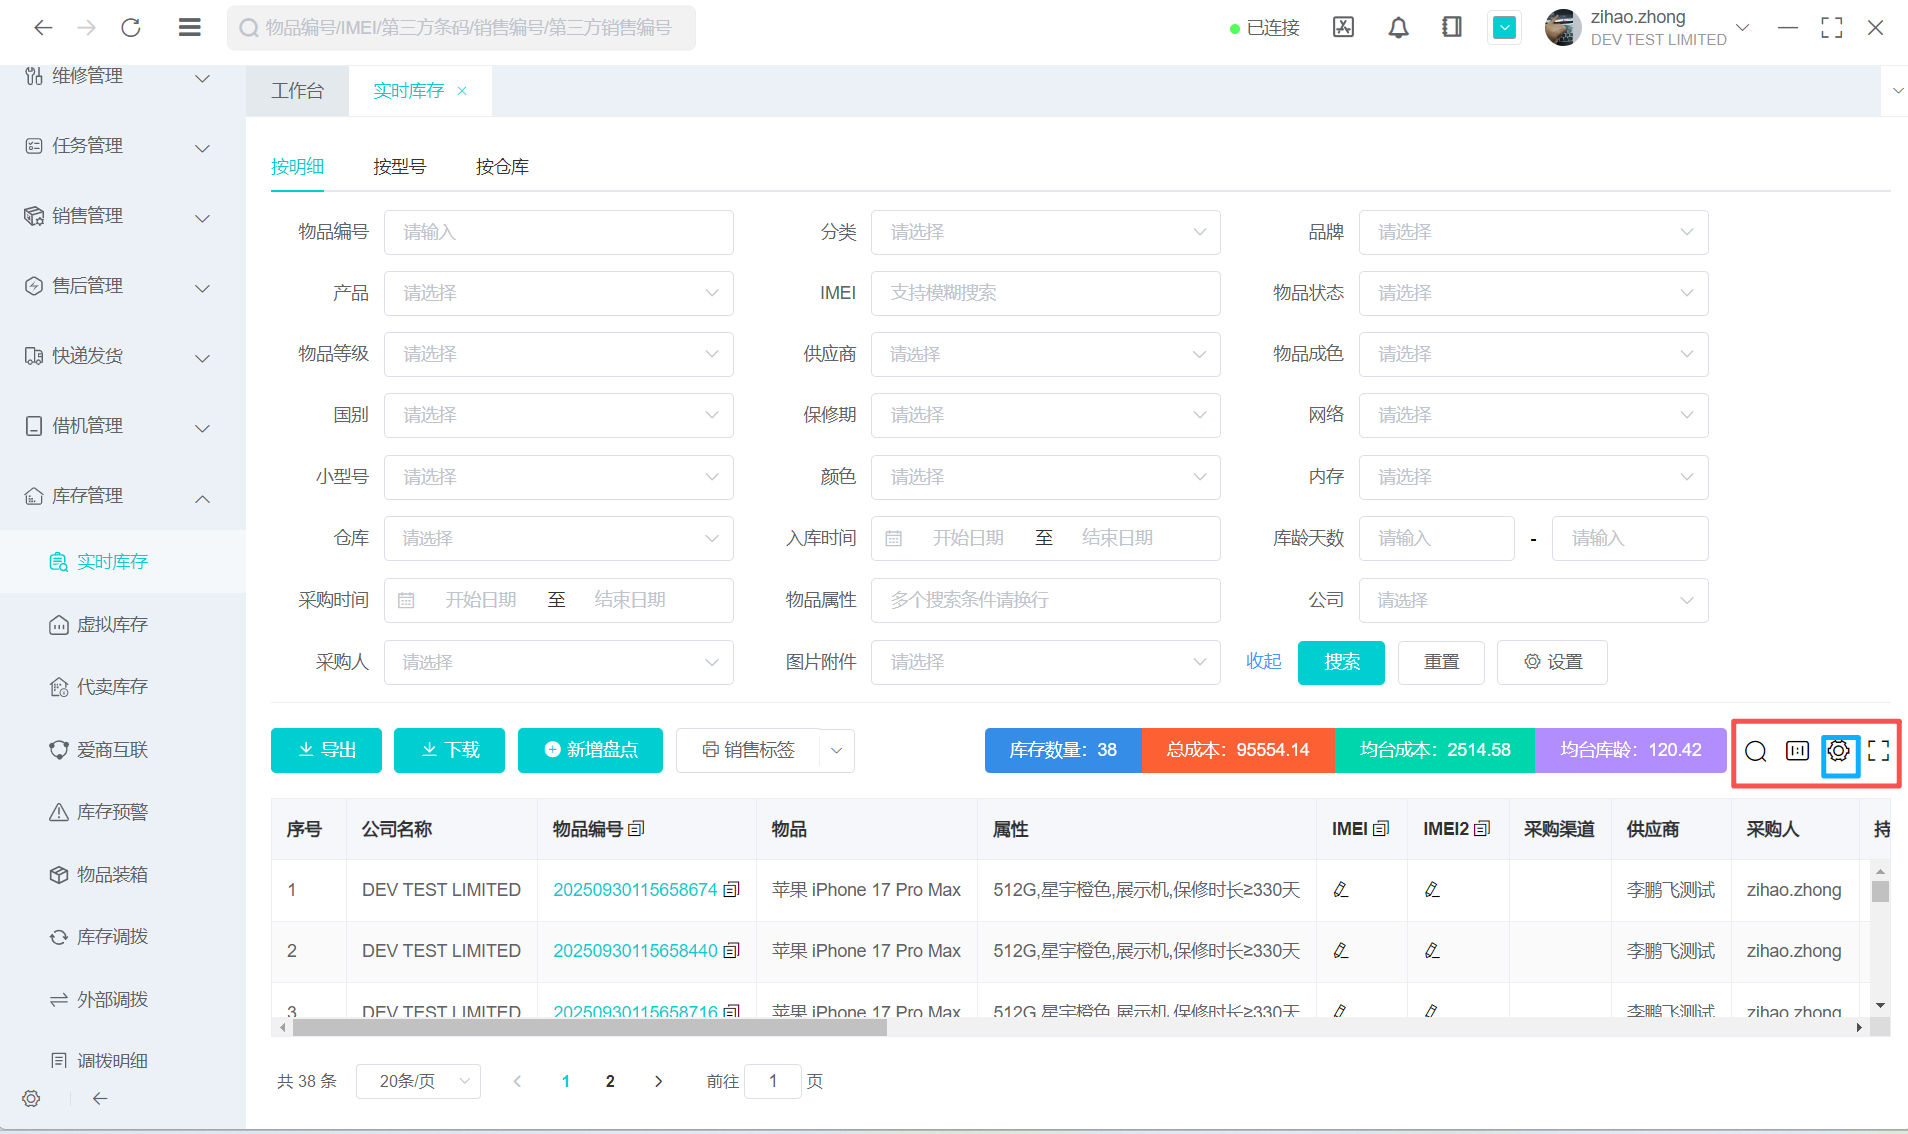1908x1134 pixels.
Task: Click the bottom-left sidebar settings gear
Action: (31, 1098)
